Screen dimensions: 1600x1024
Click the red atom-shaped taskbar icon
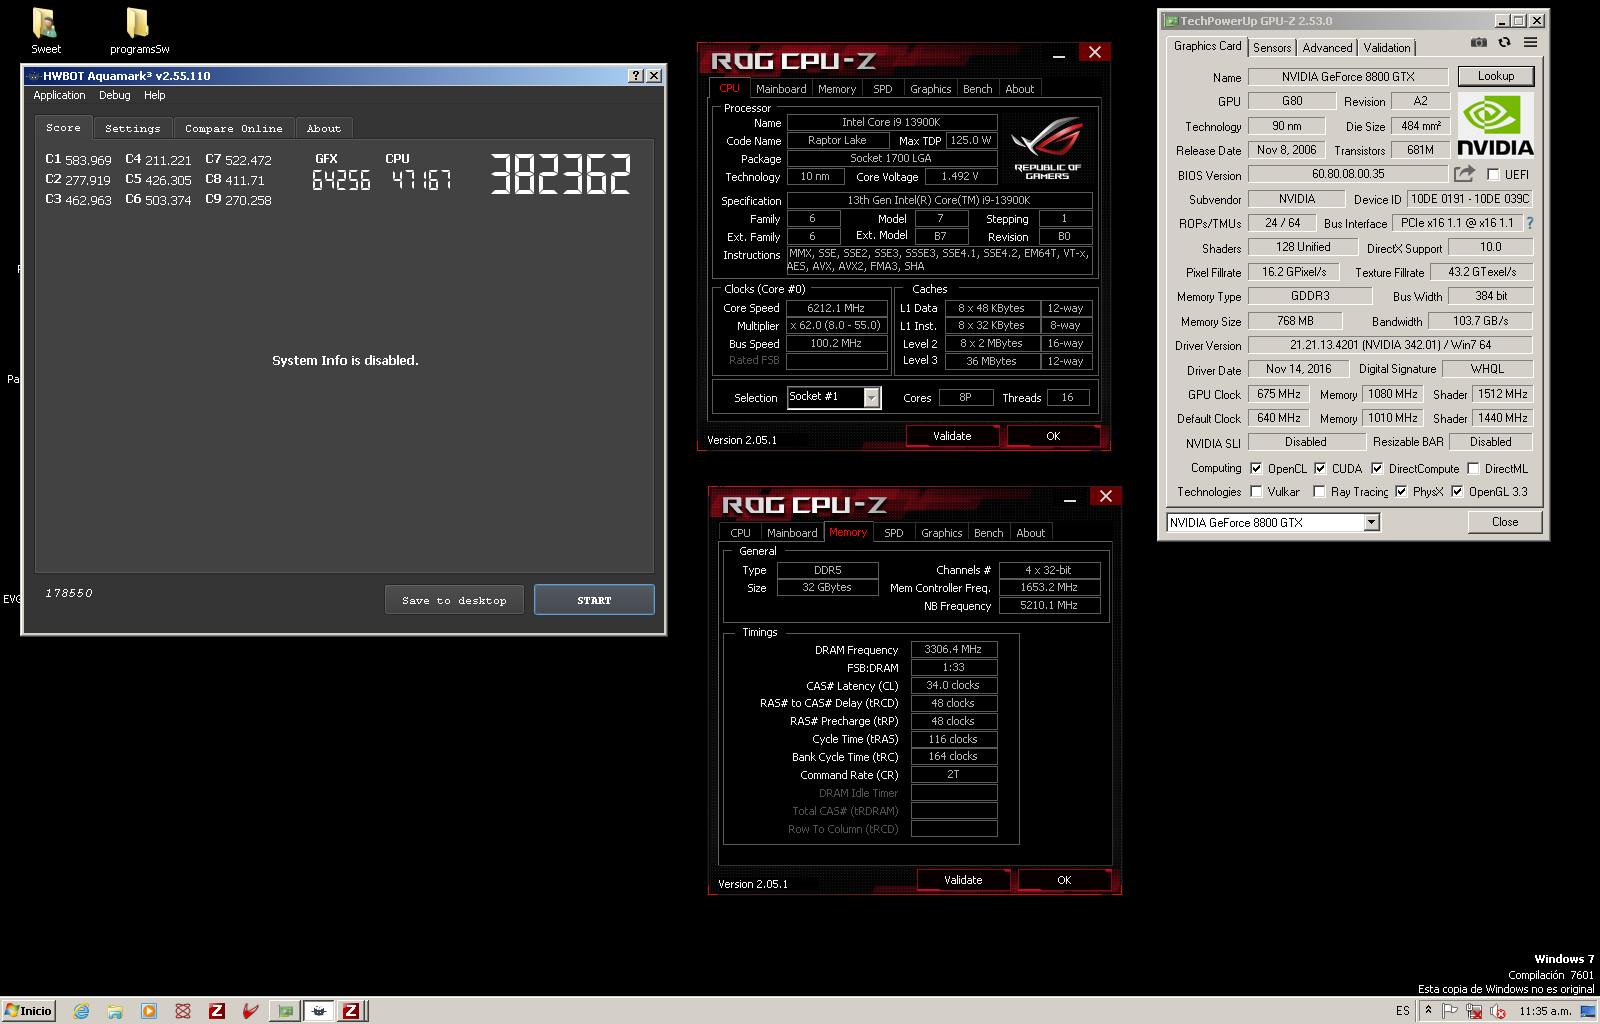pyautogui.click(x=183, y=1011)
